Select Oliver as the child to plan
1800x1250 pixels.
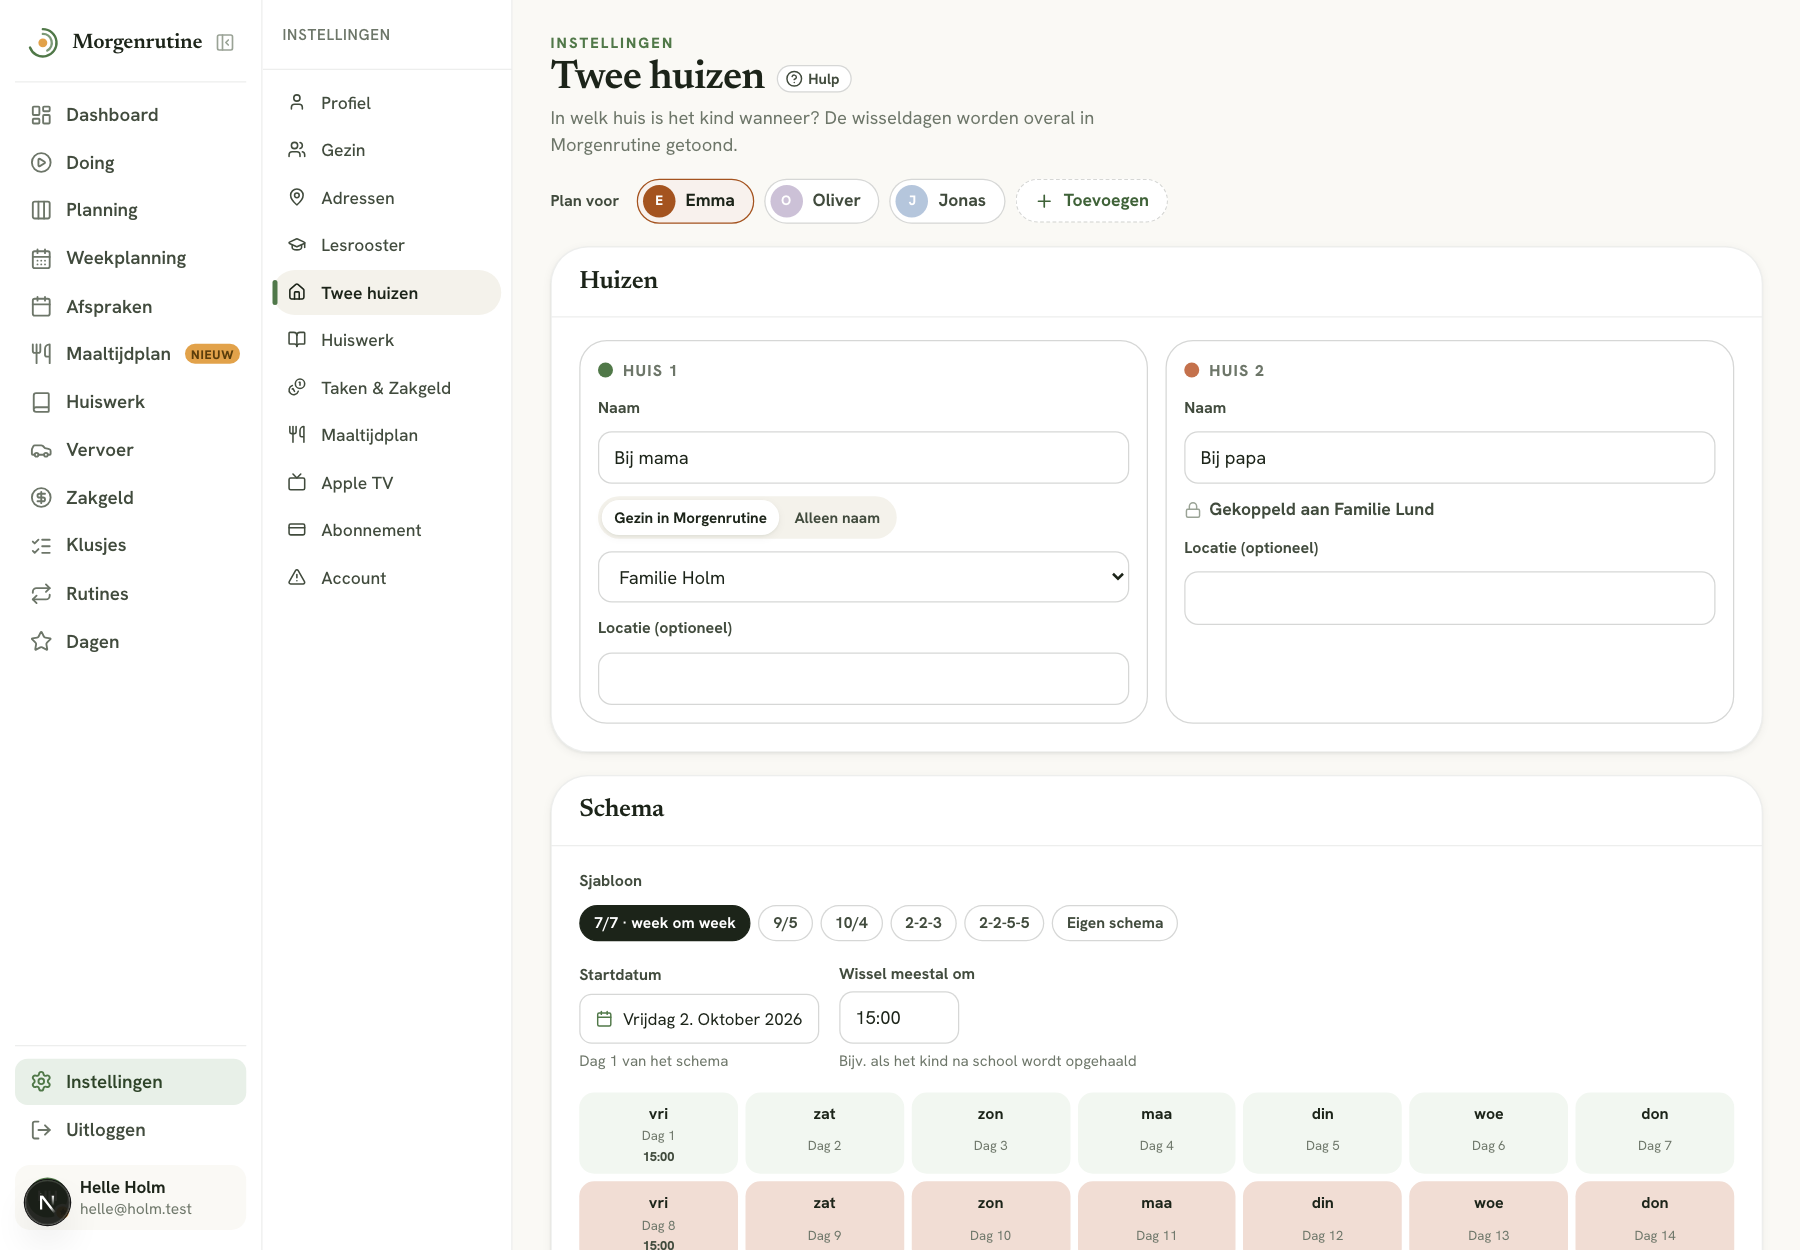821,201
